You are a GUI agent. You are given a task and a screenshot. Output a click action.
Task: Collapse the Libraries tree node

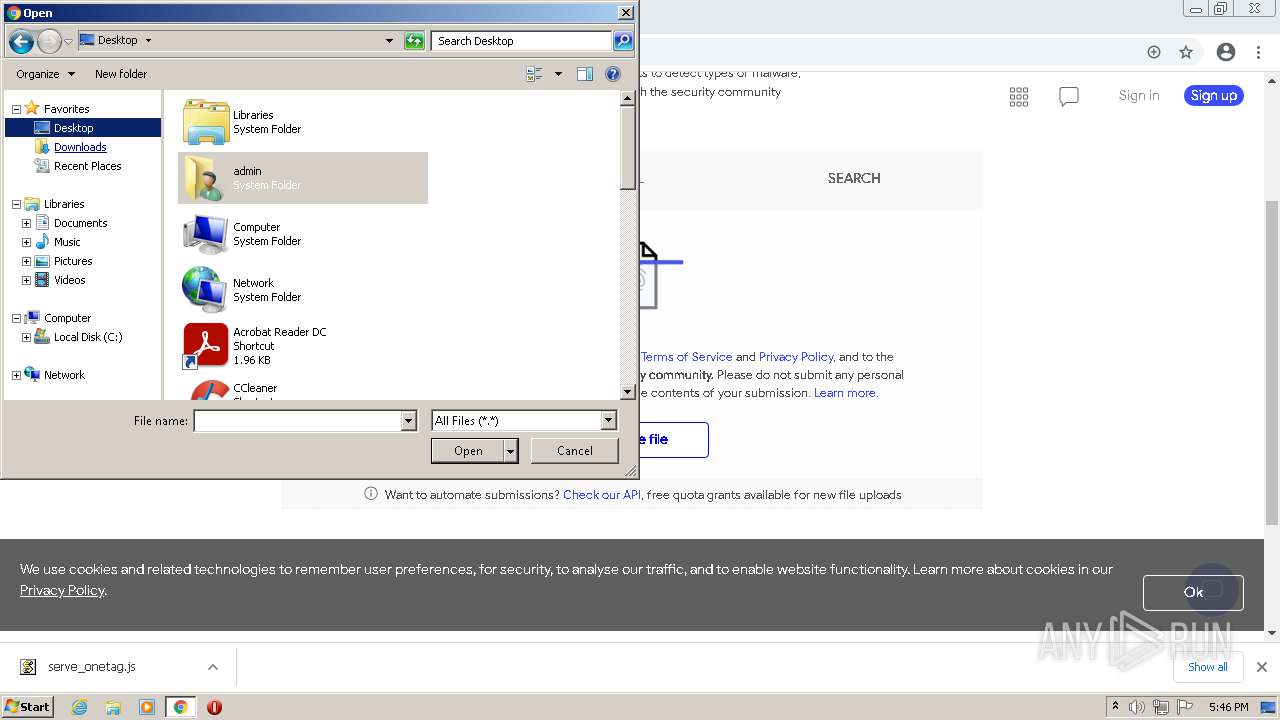pos(16,204)
